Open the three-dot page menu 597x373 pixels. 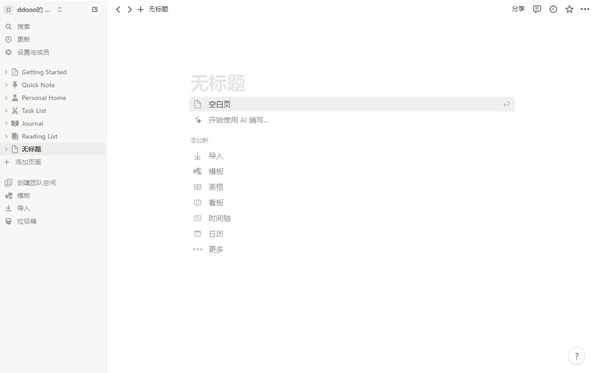coord(585,9)
